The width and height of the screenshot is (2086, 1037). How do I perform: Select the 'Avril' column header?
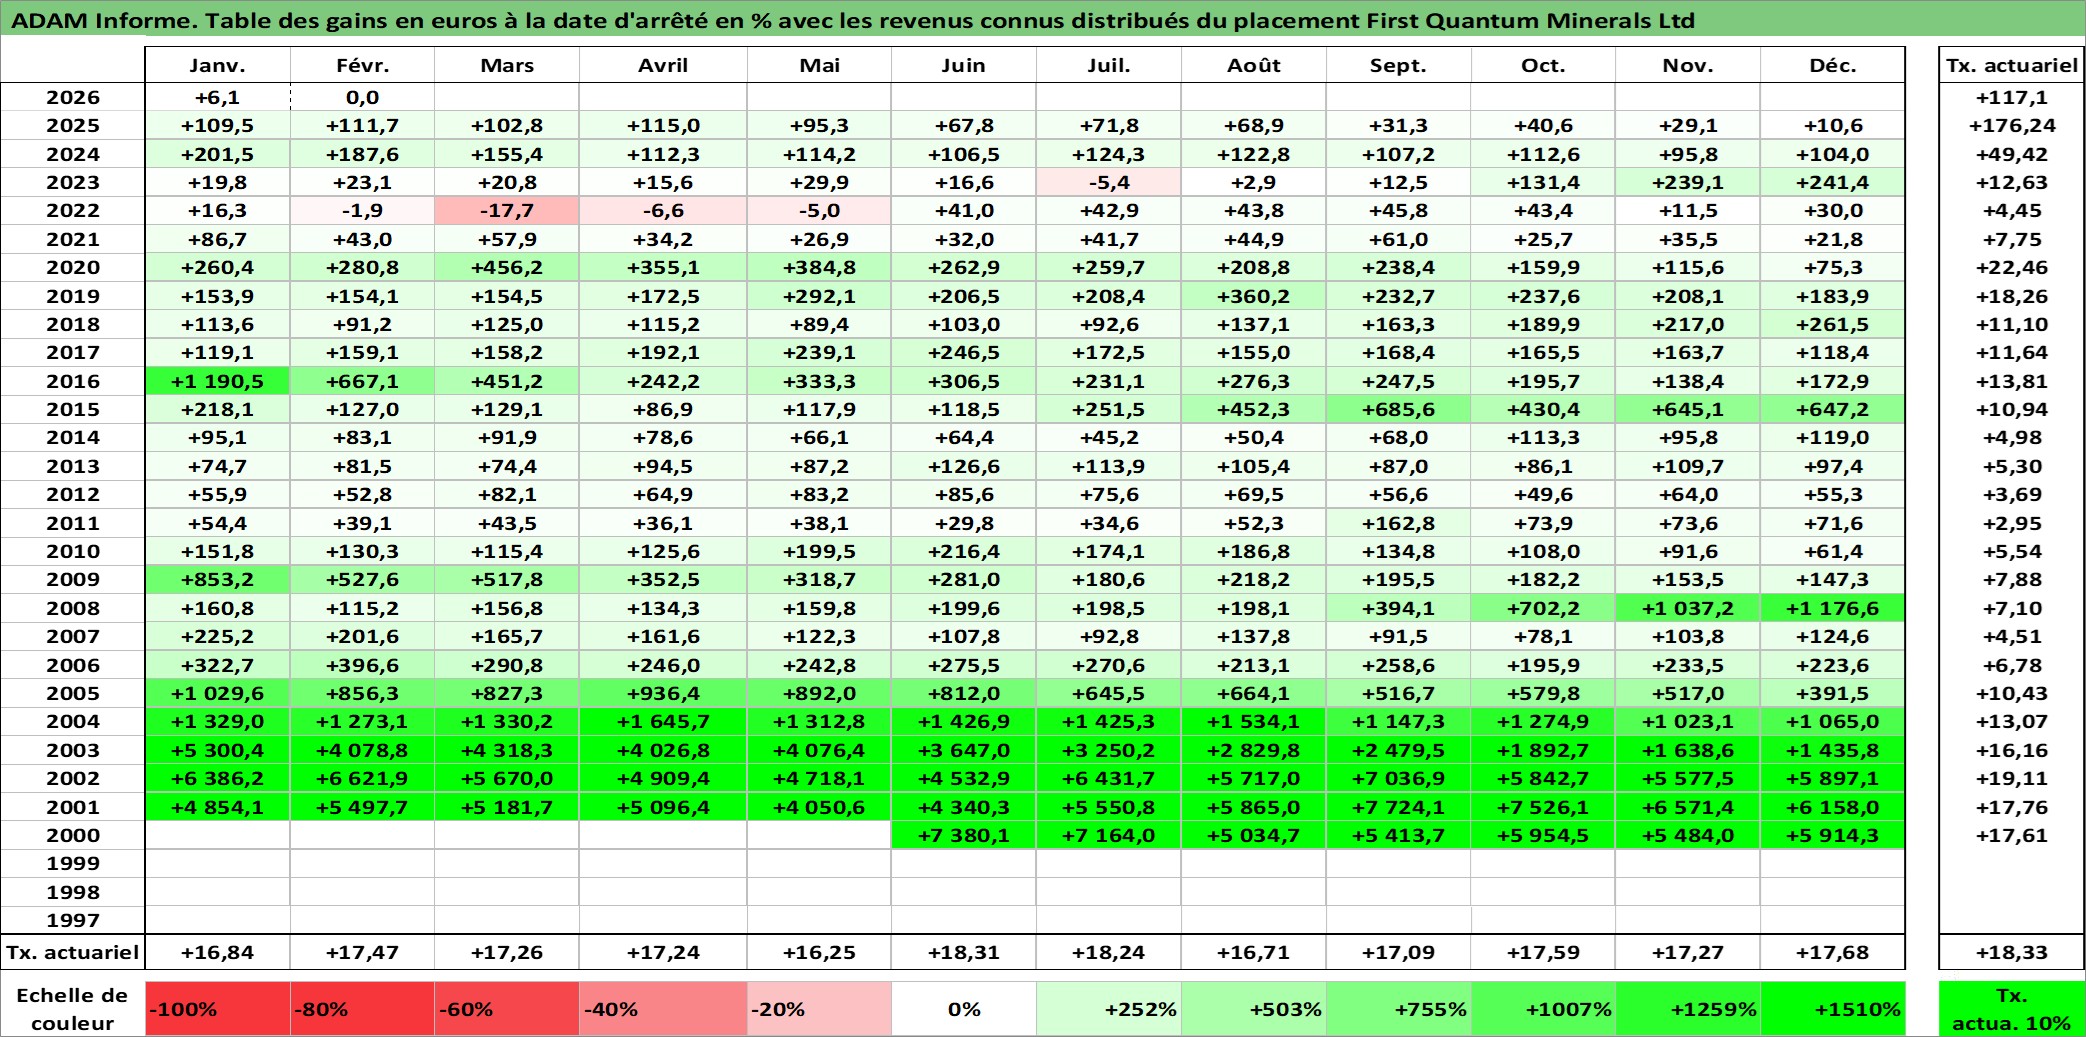pyautogui.click(x=663, y=65)
